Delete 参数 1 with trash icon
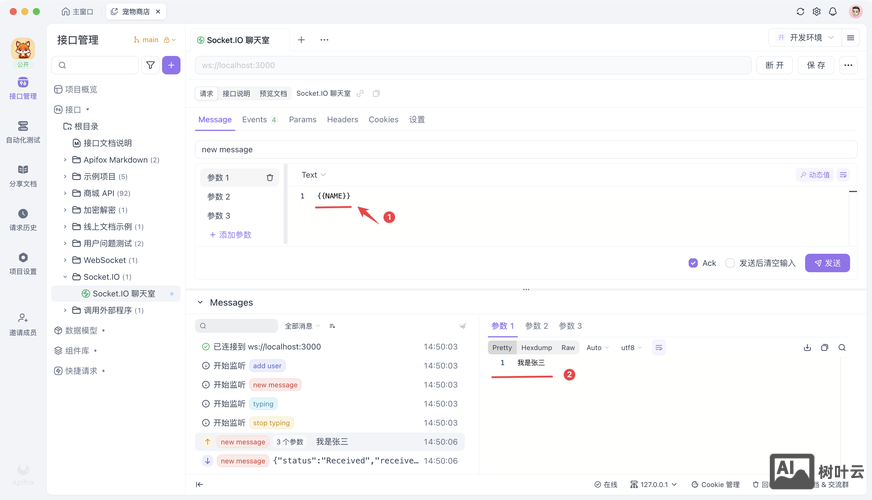Image resolution: width=872 pixels, height=500 pixels. point(270,177)
